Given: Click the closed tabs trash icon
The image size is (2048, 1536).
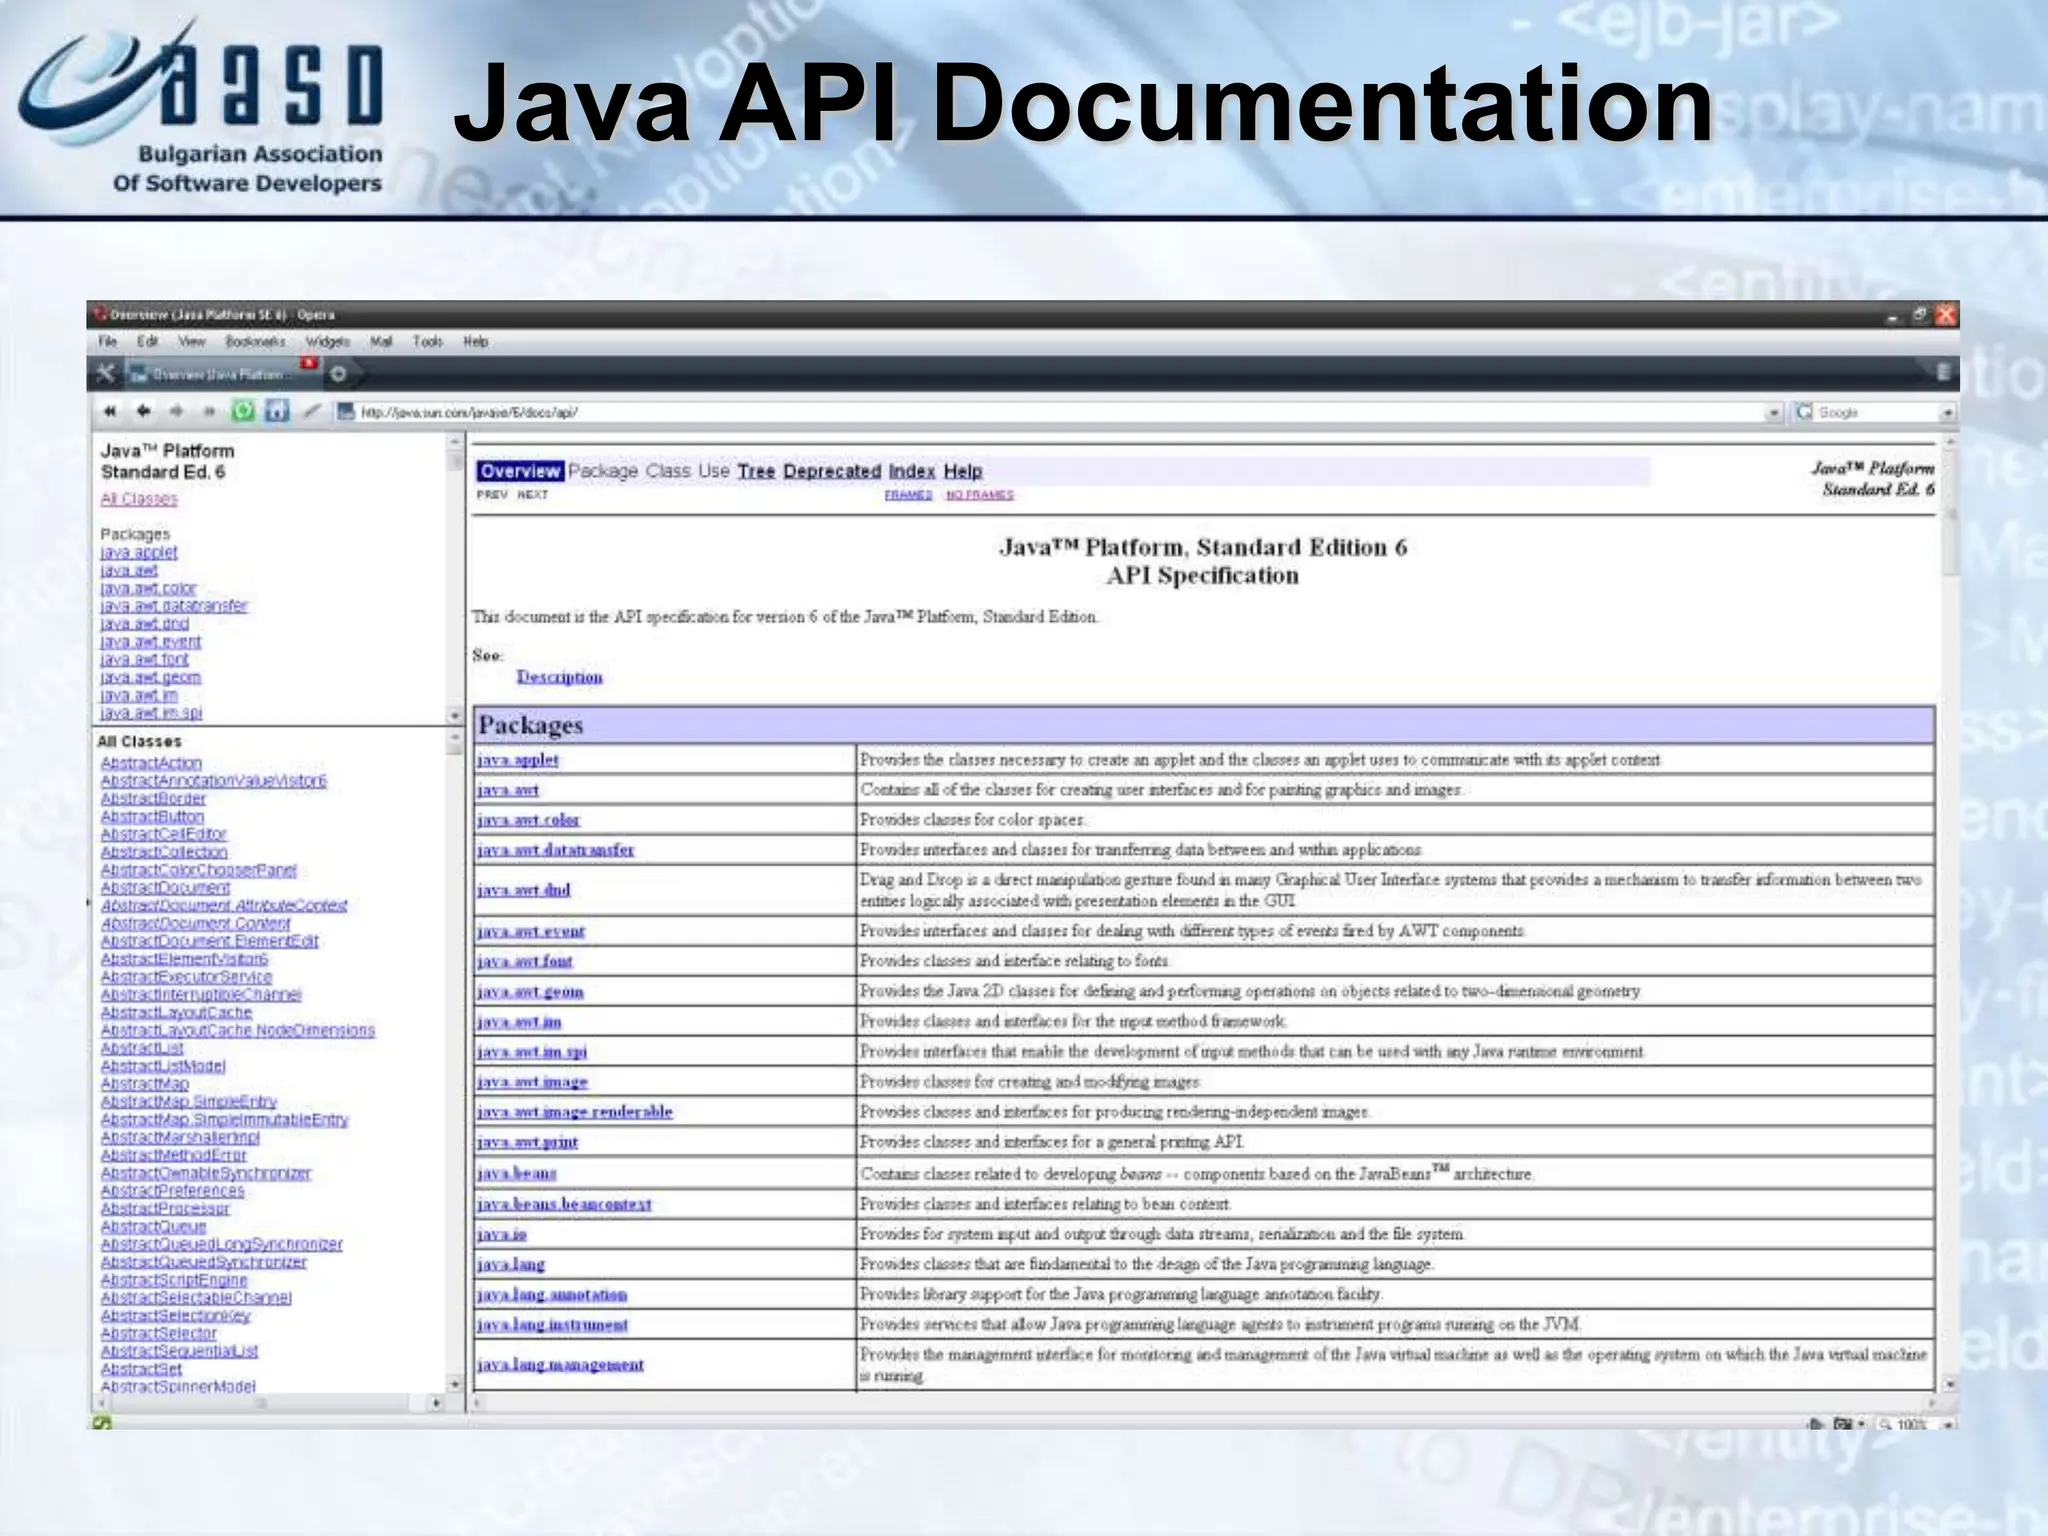Looking at the screenshot, I should pyautogui.click(x=1943, y=373).
